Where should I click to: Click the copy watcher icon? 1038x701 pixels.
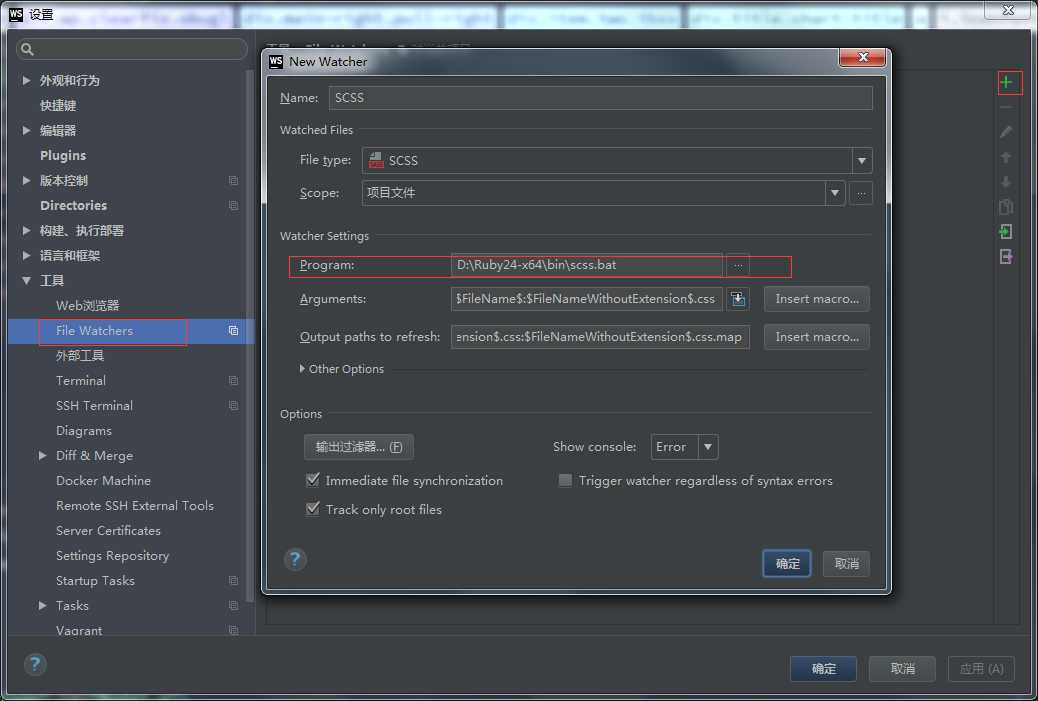[1006, 207]
